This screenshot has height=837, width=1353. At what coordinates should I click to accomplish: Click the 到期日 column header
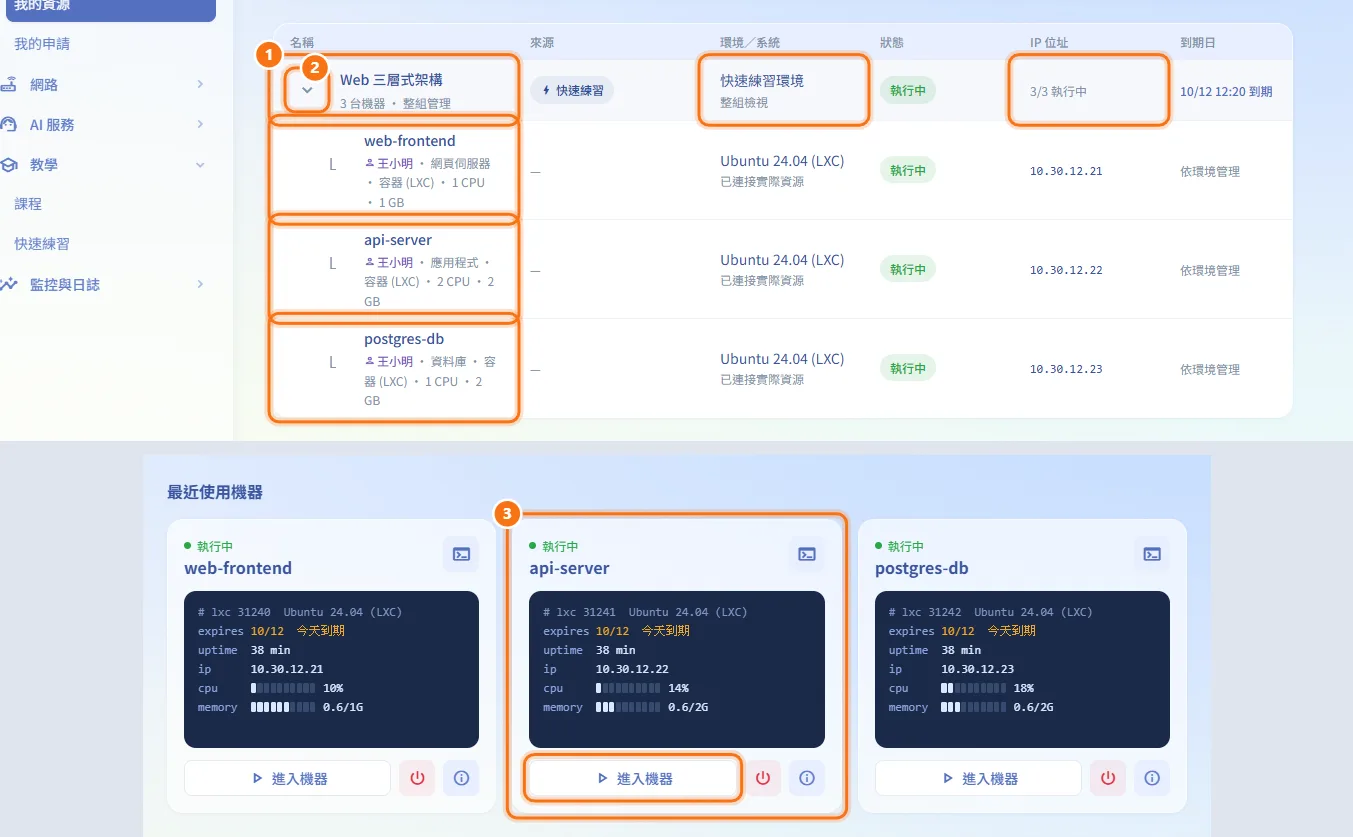[x=1198, y=43]
